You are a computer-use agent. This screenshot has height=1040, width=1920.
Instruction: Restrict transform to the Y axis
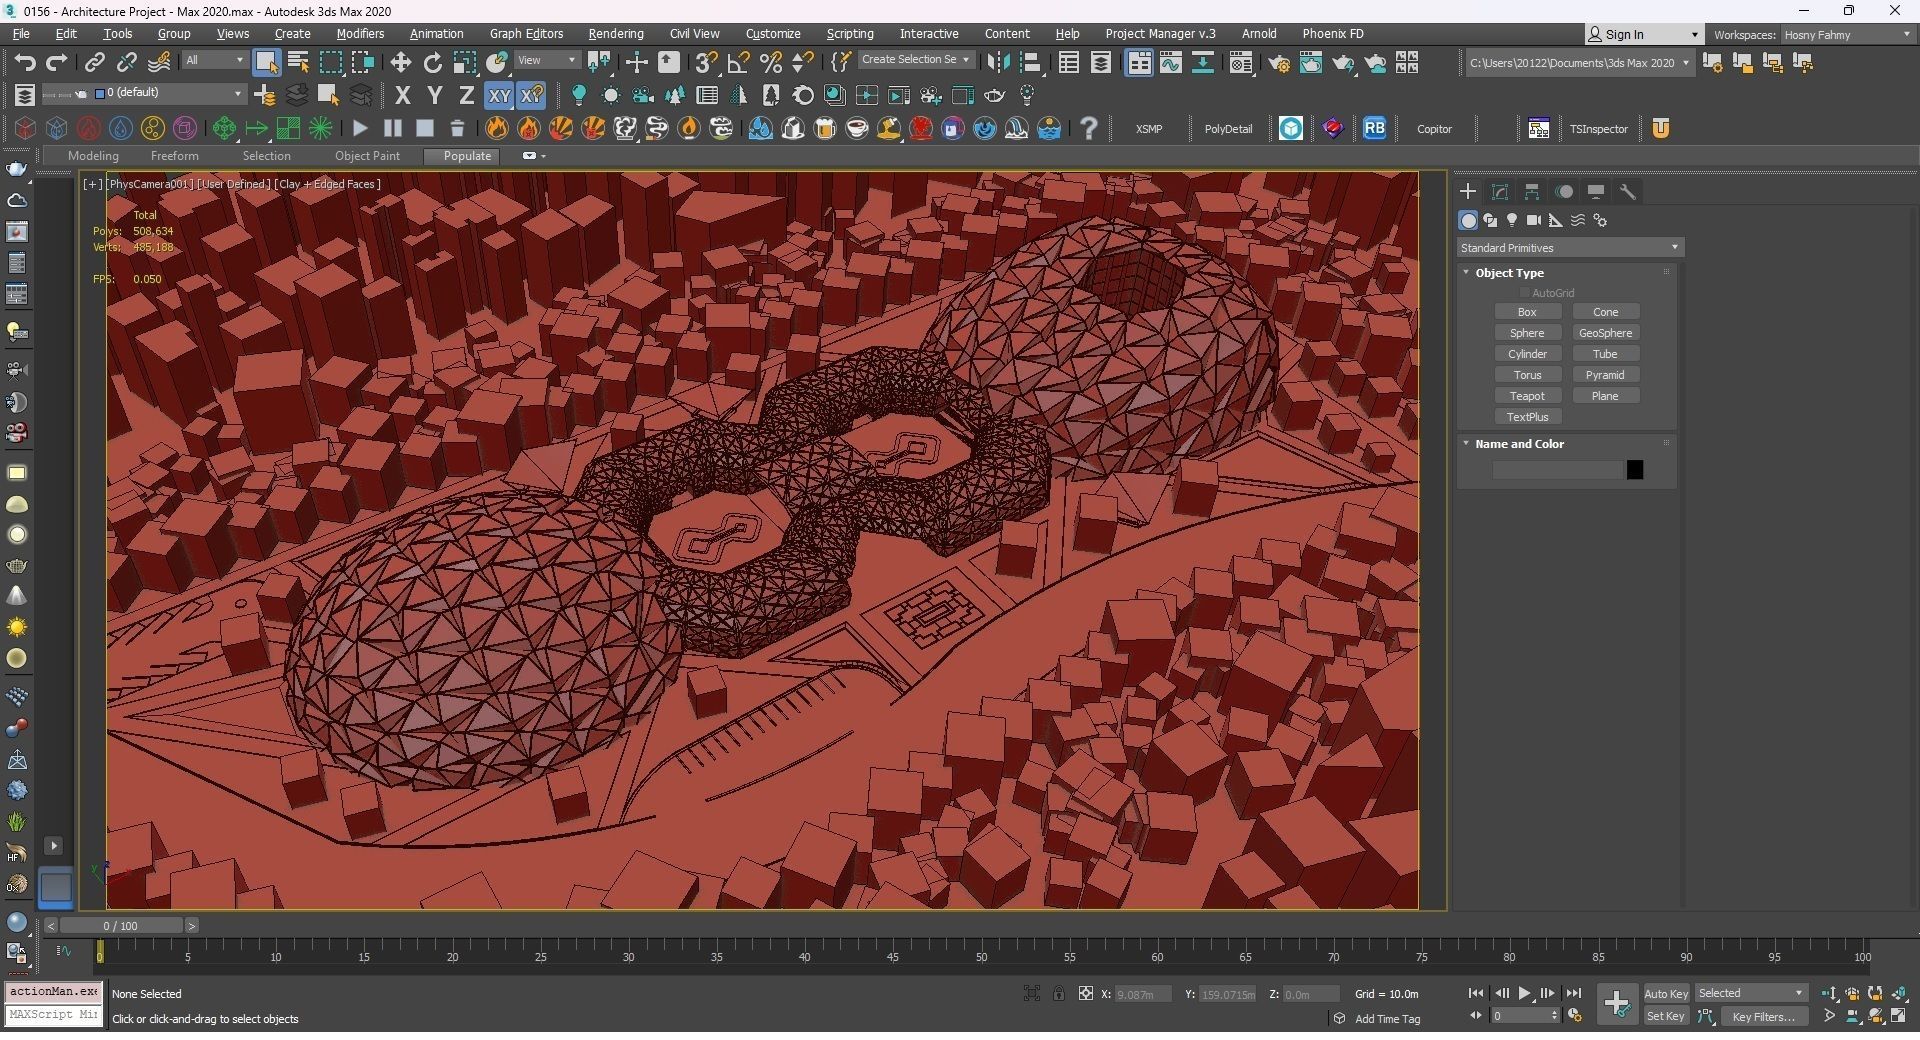[435, 95]
